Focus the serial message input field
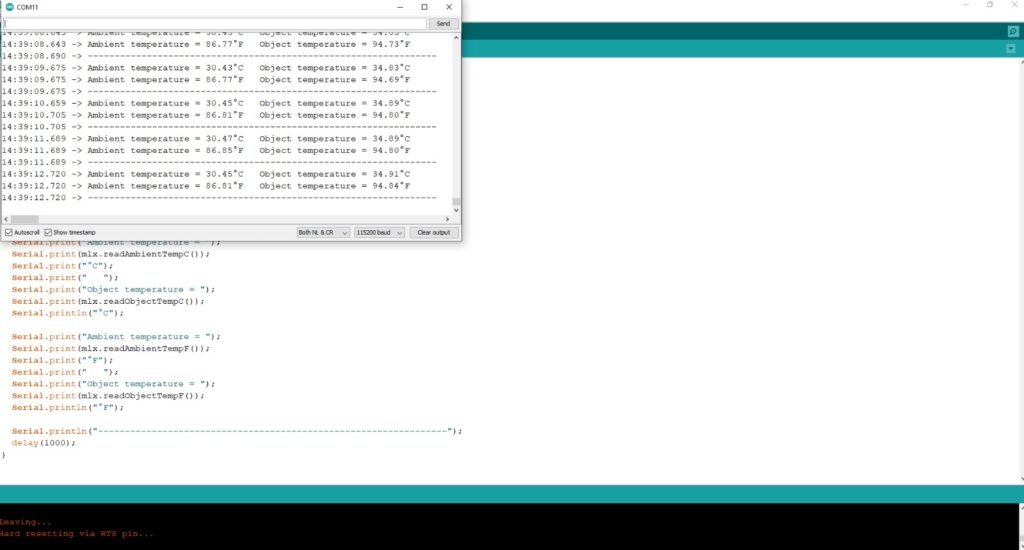Image resolution: width=1024 pixels, height=550 pixels. coord(214,23)
